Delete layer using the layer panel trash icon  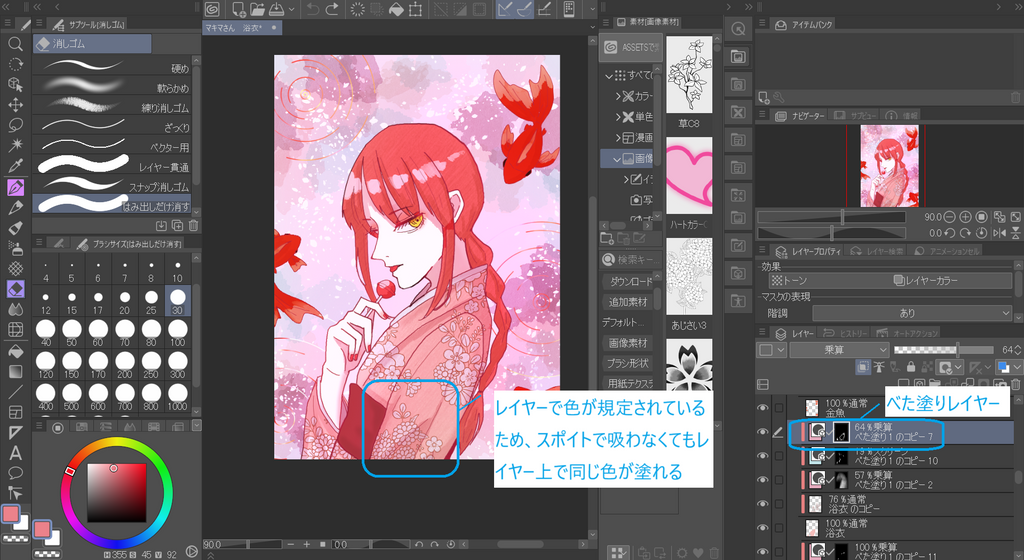pos(1016,384)
